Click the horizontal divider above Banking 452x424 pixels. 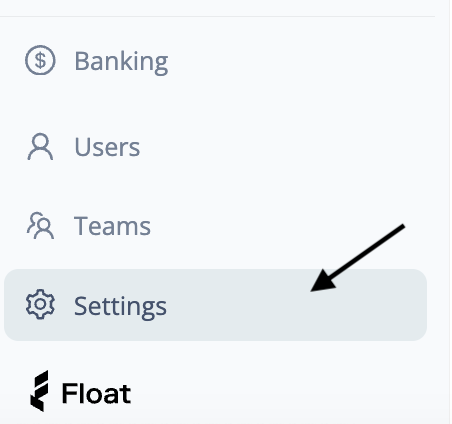[x=217, y=16]
